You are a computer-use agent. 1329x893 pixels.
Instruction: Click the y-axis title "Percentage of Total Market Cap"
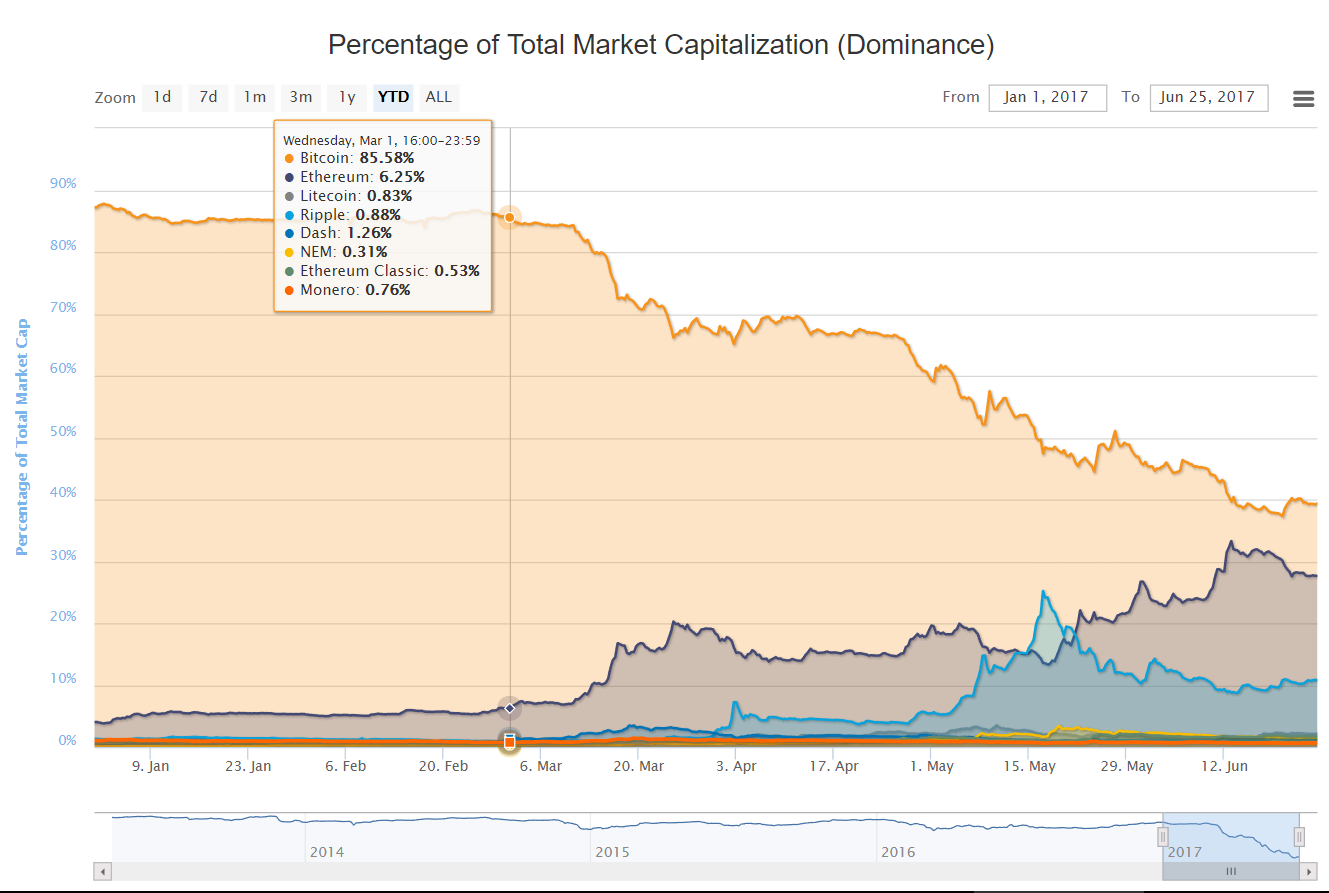[22, 437]
